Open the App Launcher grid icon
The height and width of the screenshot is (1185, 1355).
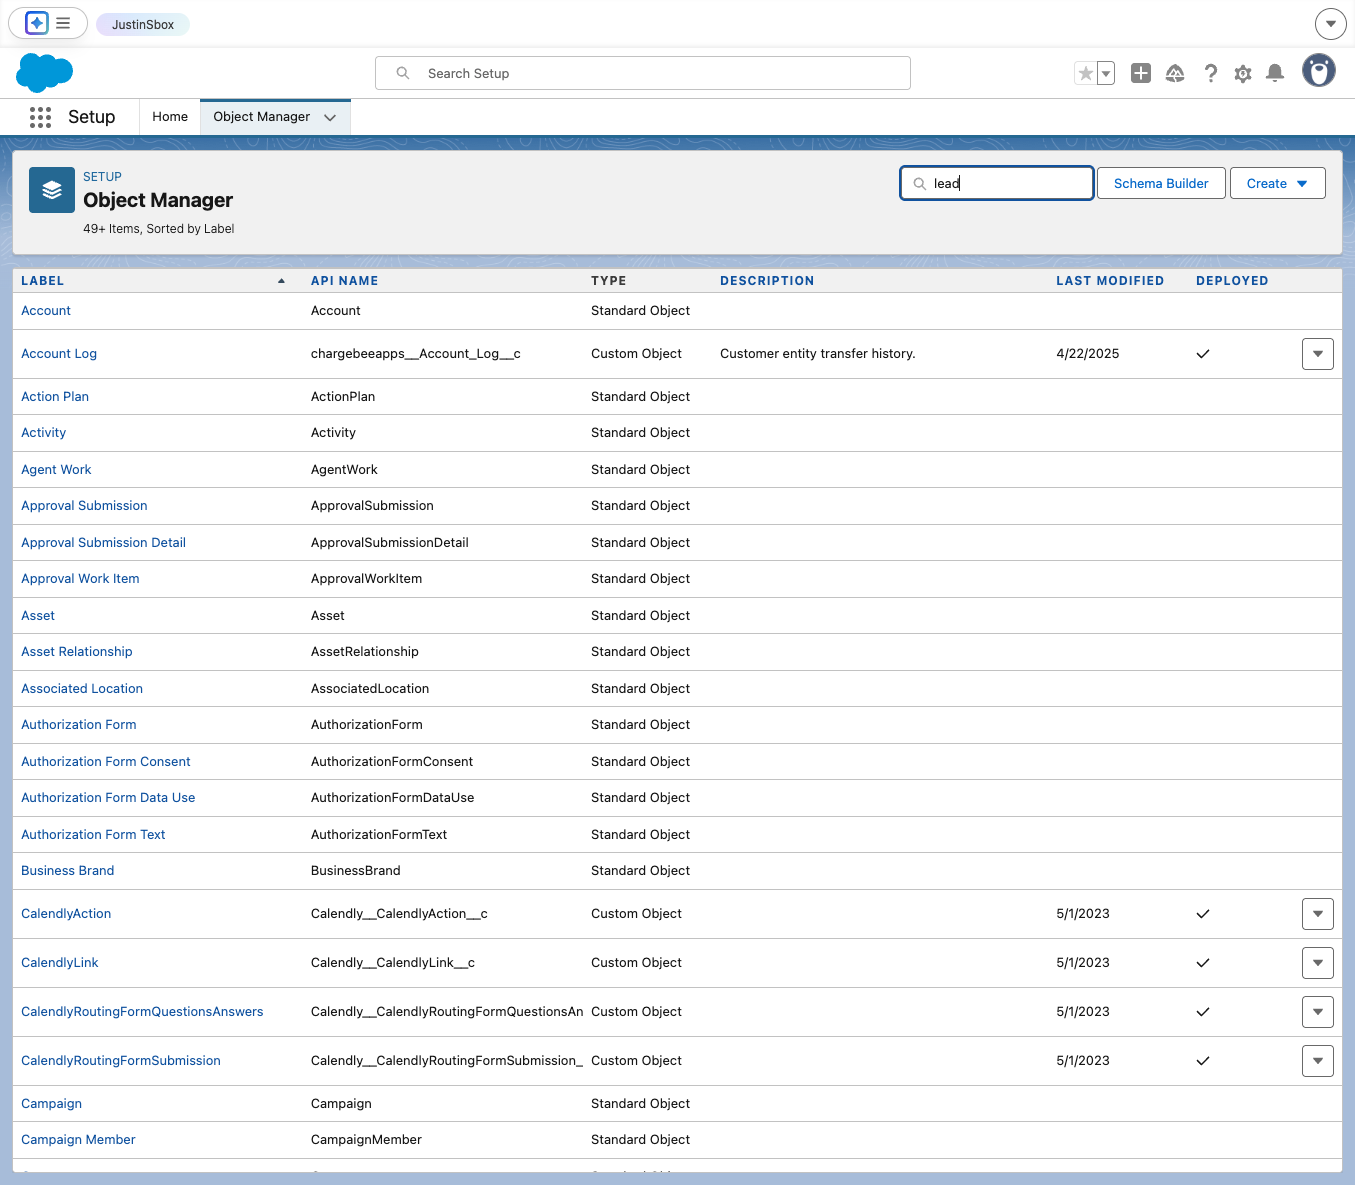[40, 117]
